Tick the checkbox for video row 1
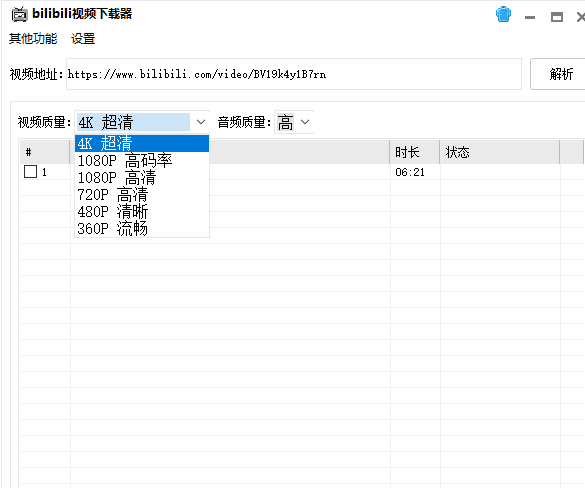The image size is (585, 488). [x=30, y=172]
